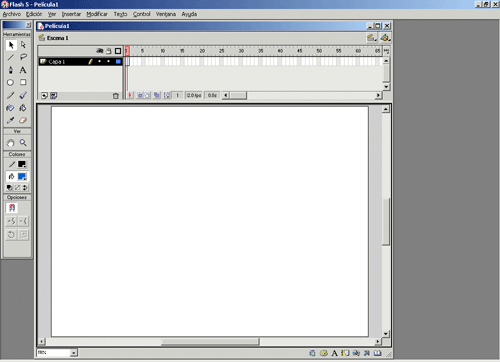Select the Hand tool

click(11, 143)
